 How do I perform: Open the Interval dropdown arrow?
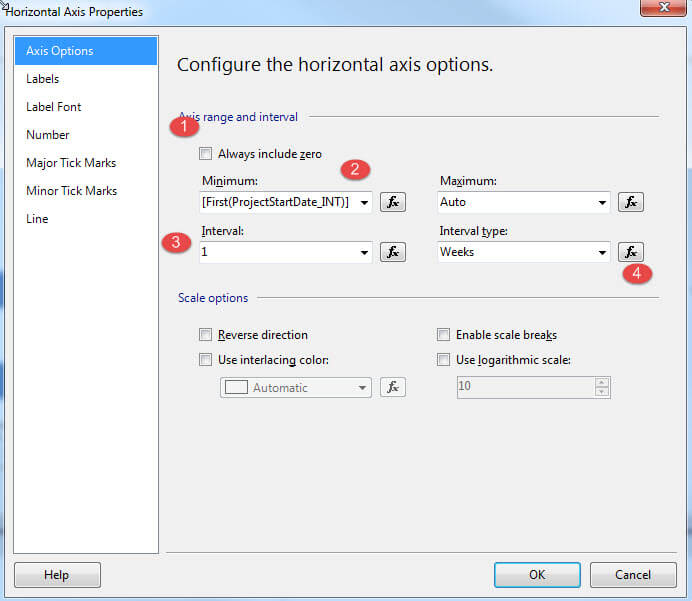coord(362,253)
